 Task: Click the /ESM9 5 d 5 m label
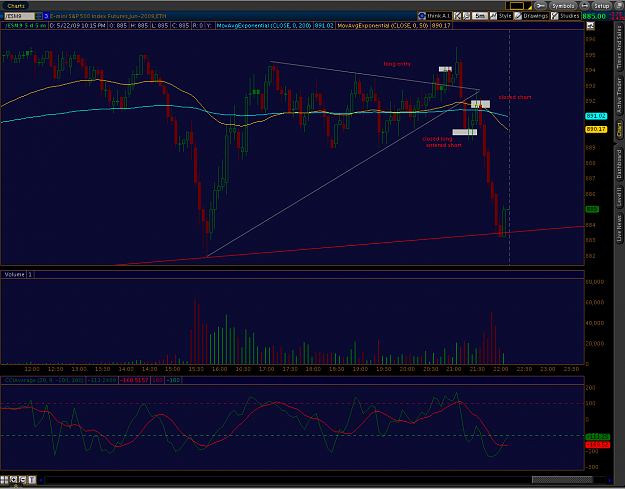tap(25, 26)
